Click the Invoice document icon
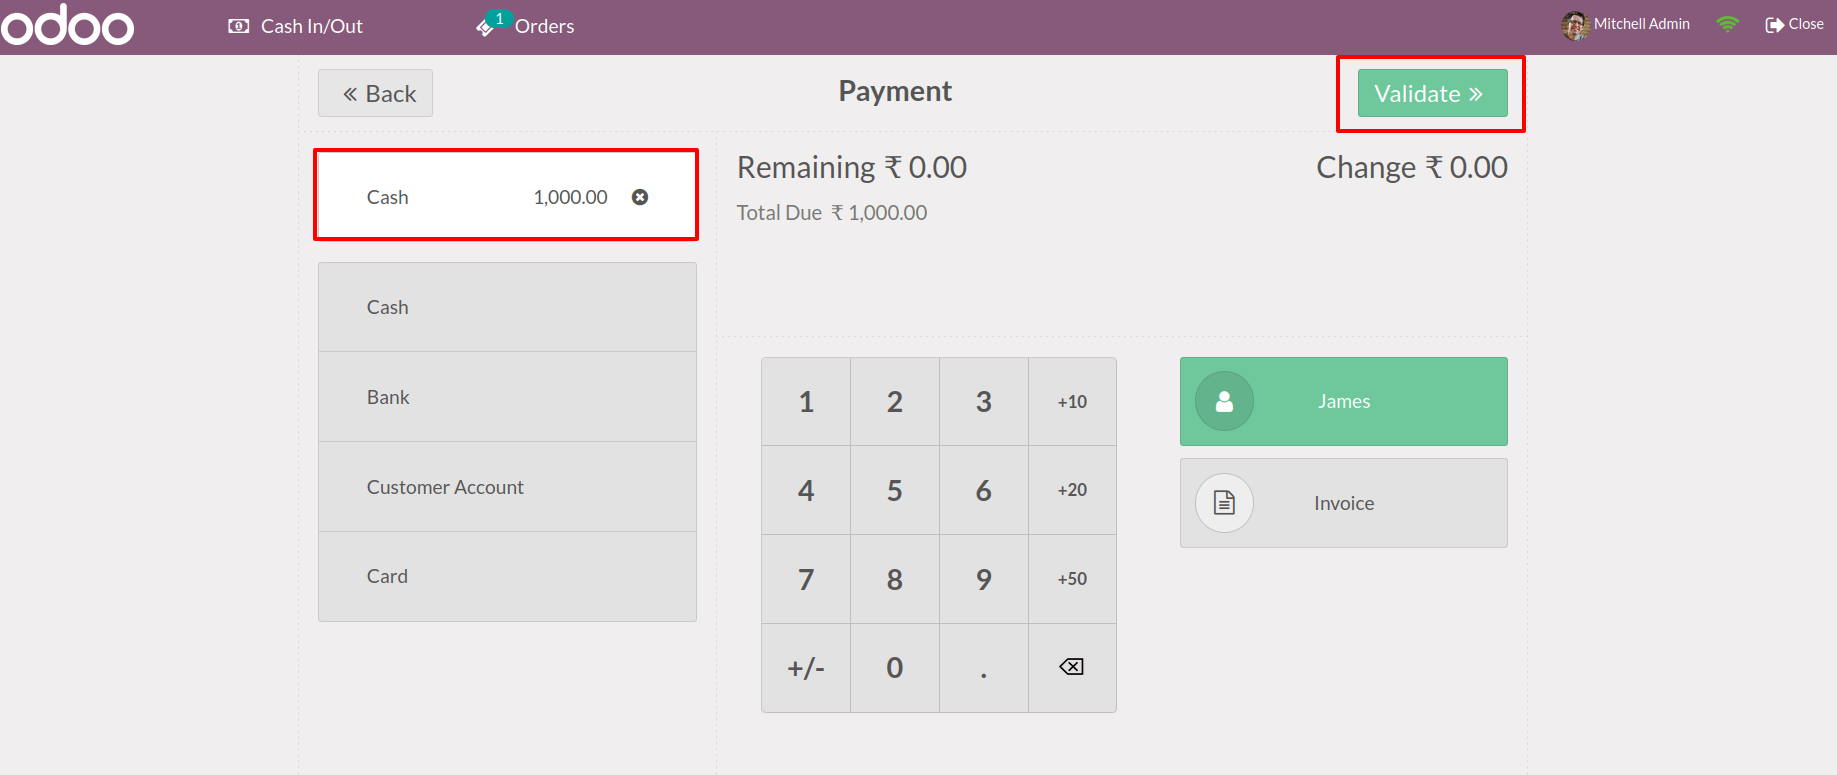1837x775 pixels. click(x=1224, y=503)
